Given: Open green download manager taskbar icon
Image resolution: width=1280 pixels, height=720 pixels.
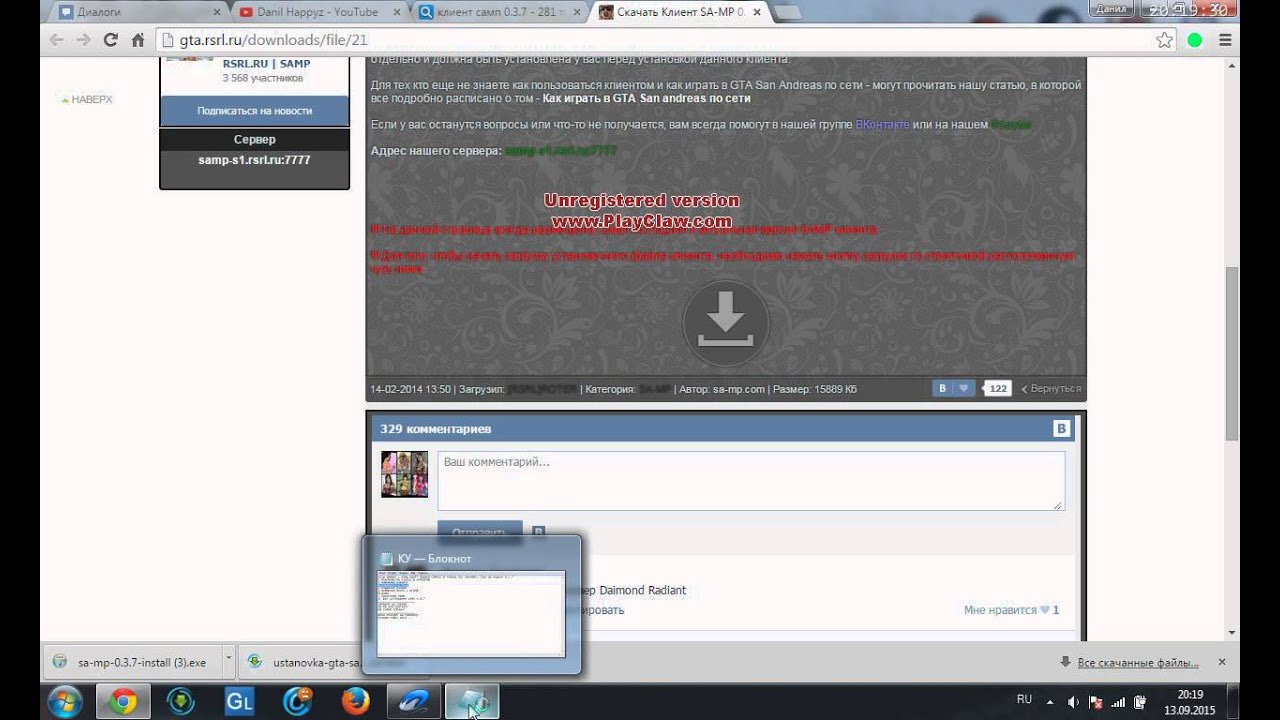Looking at the screenshot, I should click(x=180, y=702).
